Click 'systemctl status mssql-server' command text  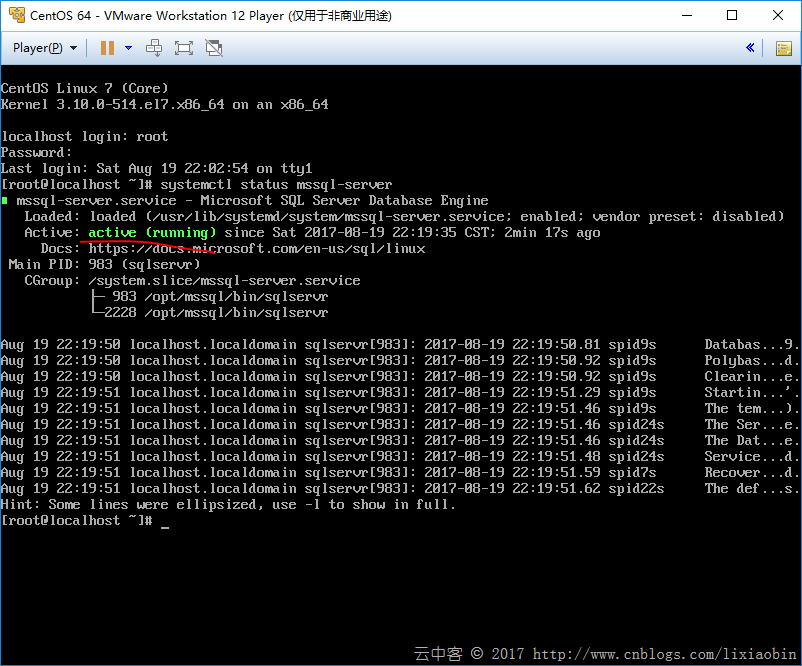pos(276,185)
